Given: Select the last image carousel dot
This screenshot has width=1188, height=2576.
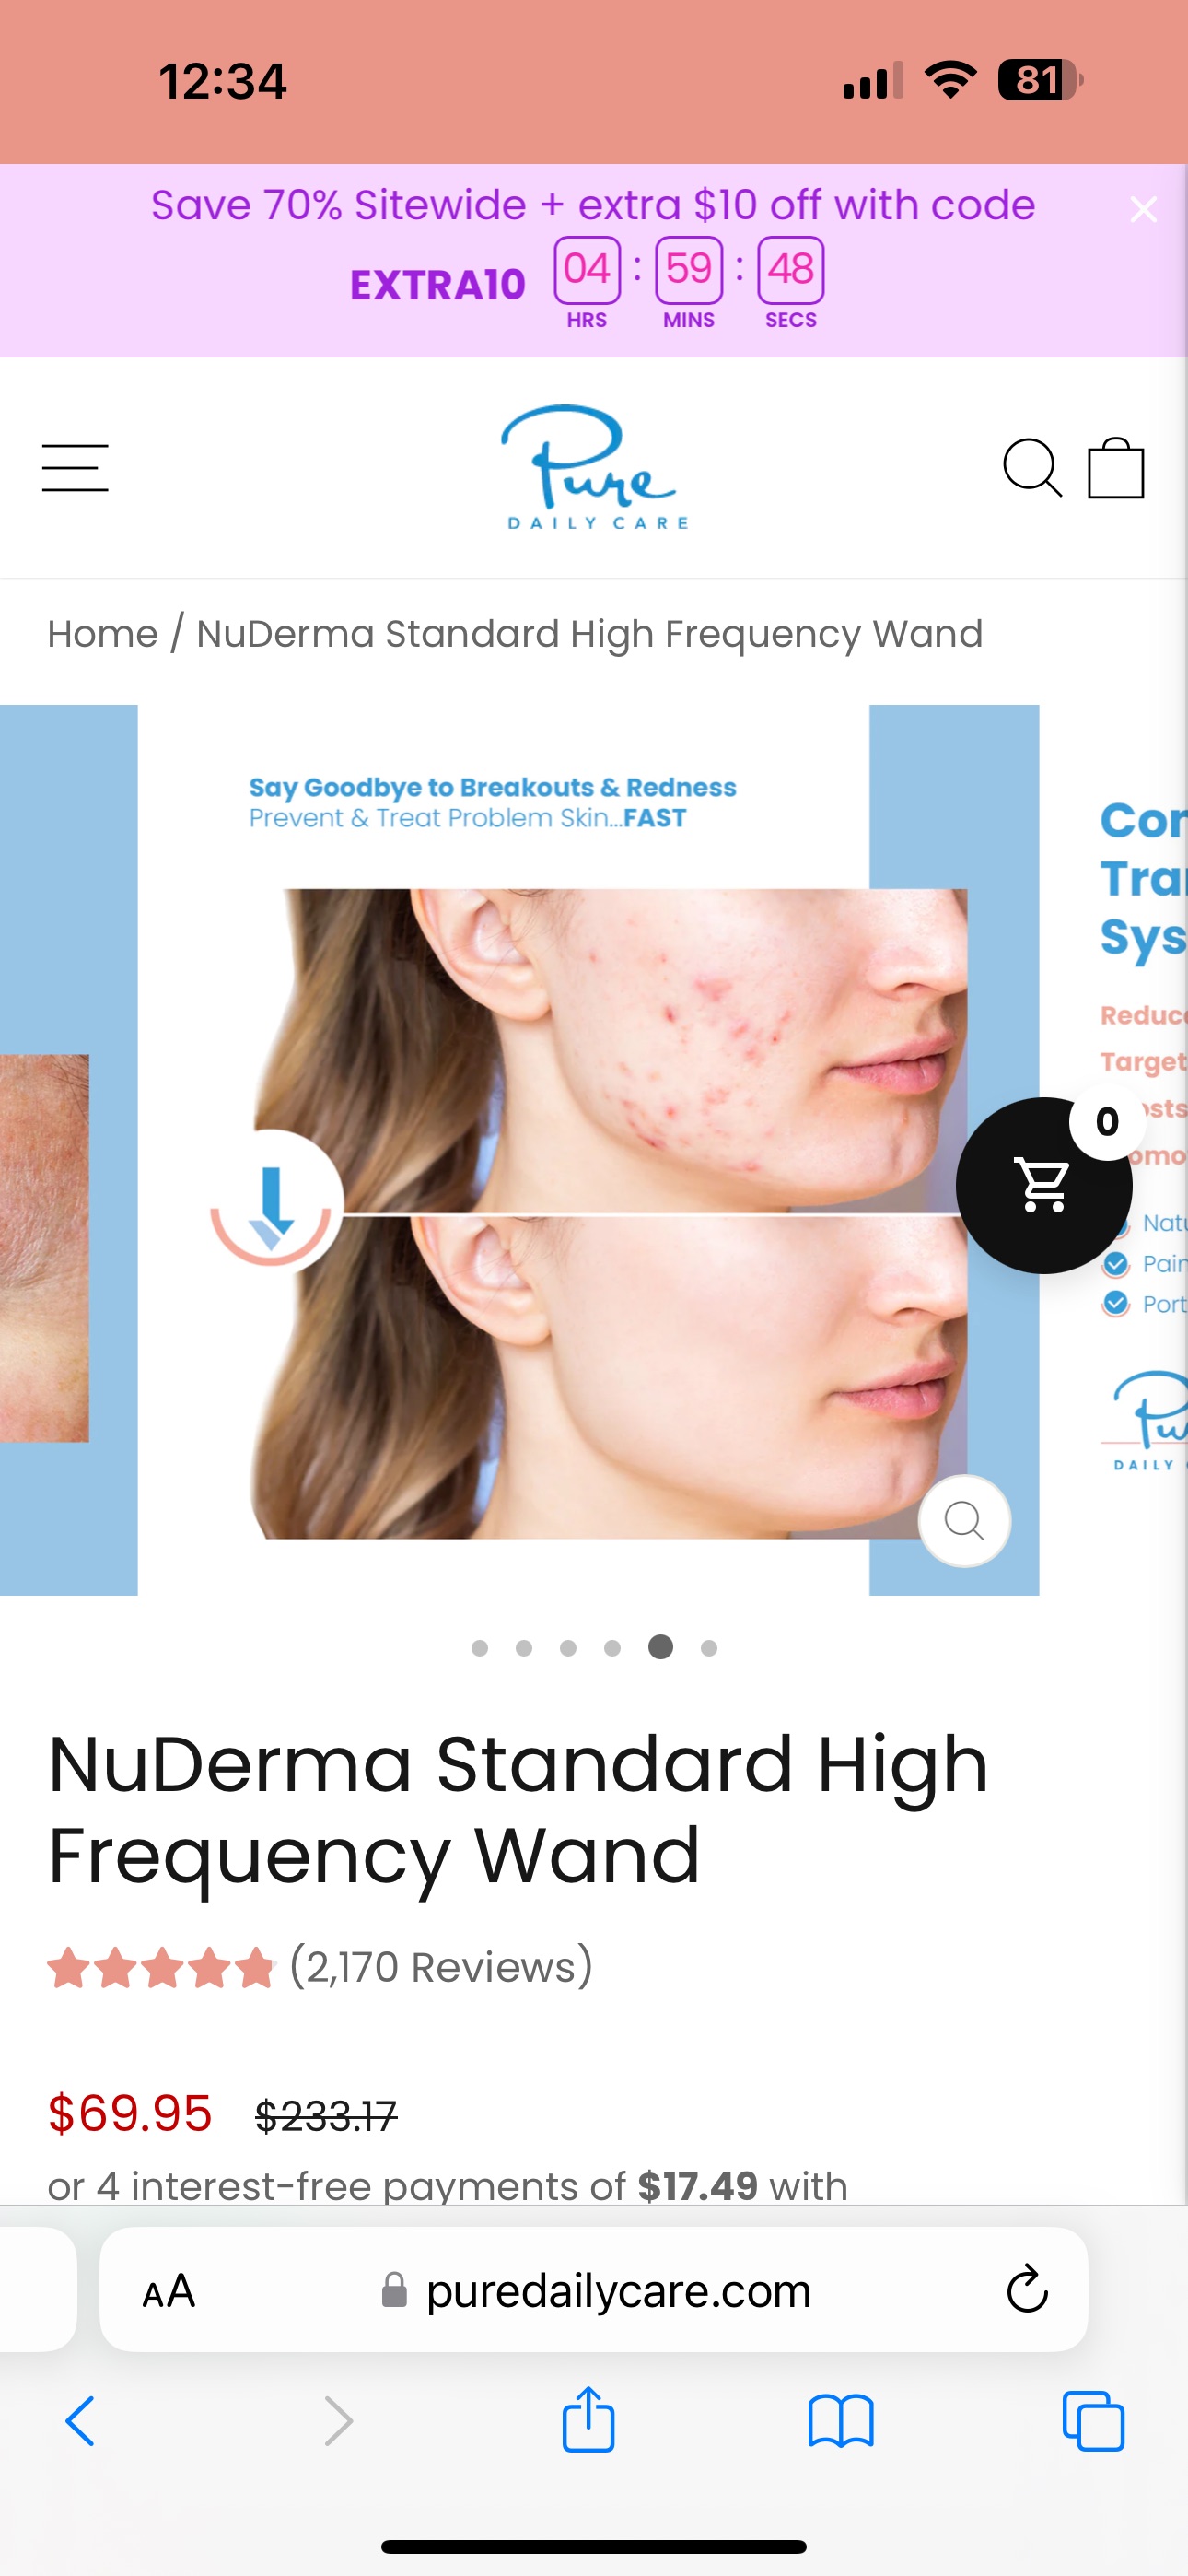Looking at the screenshot, I should [x=709, y=1647].
